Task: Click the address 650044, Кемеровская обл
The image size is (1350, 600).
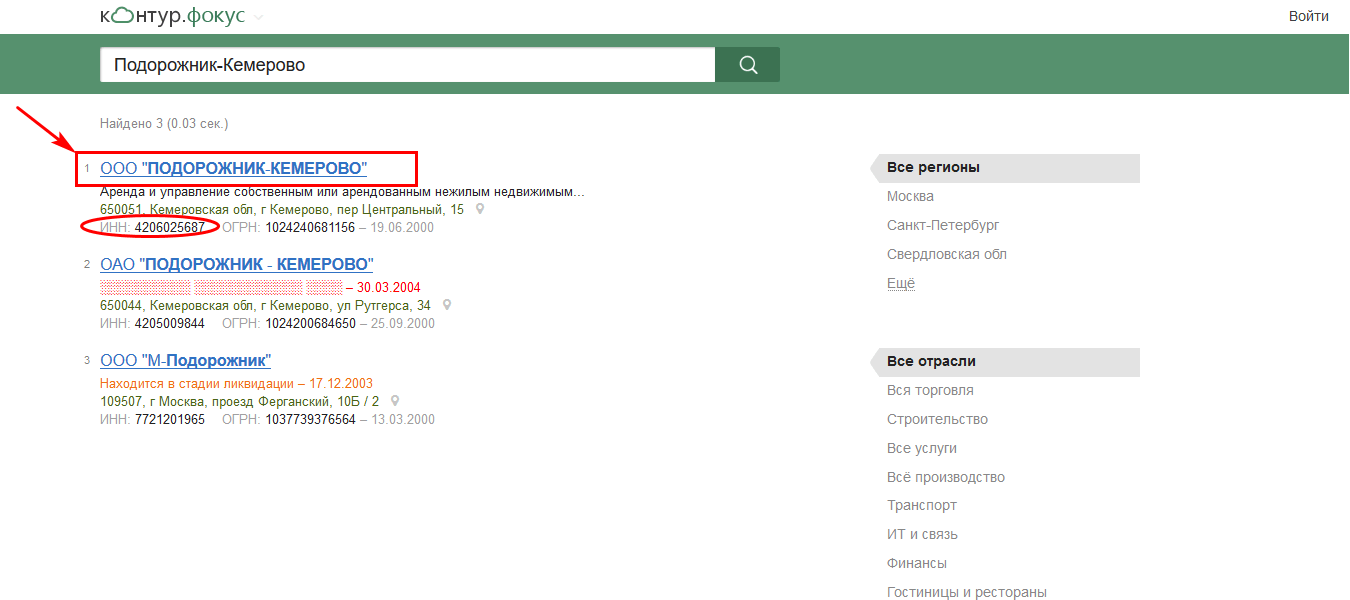Action: point(266,305)
